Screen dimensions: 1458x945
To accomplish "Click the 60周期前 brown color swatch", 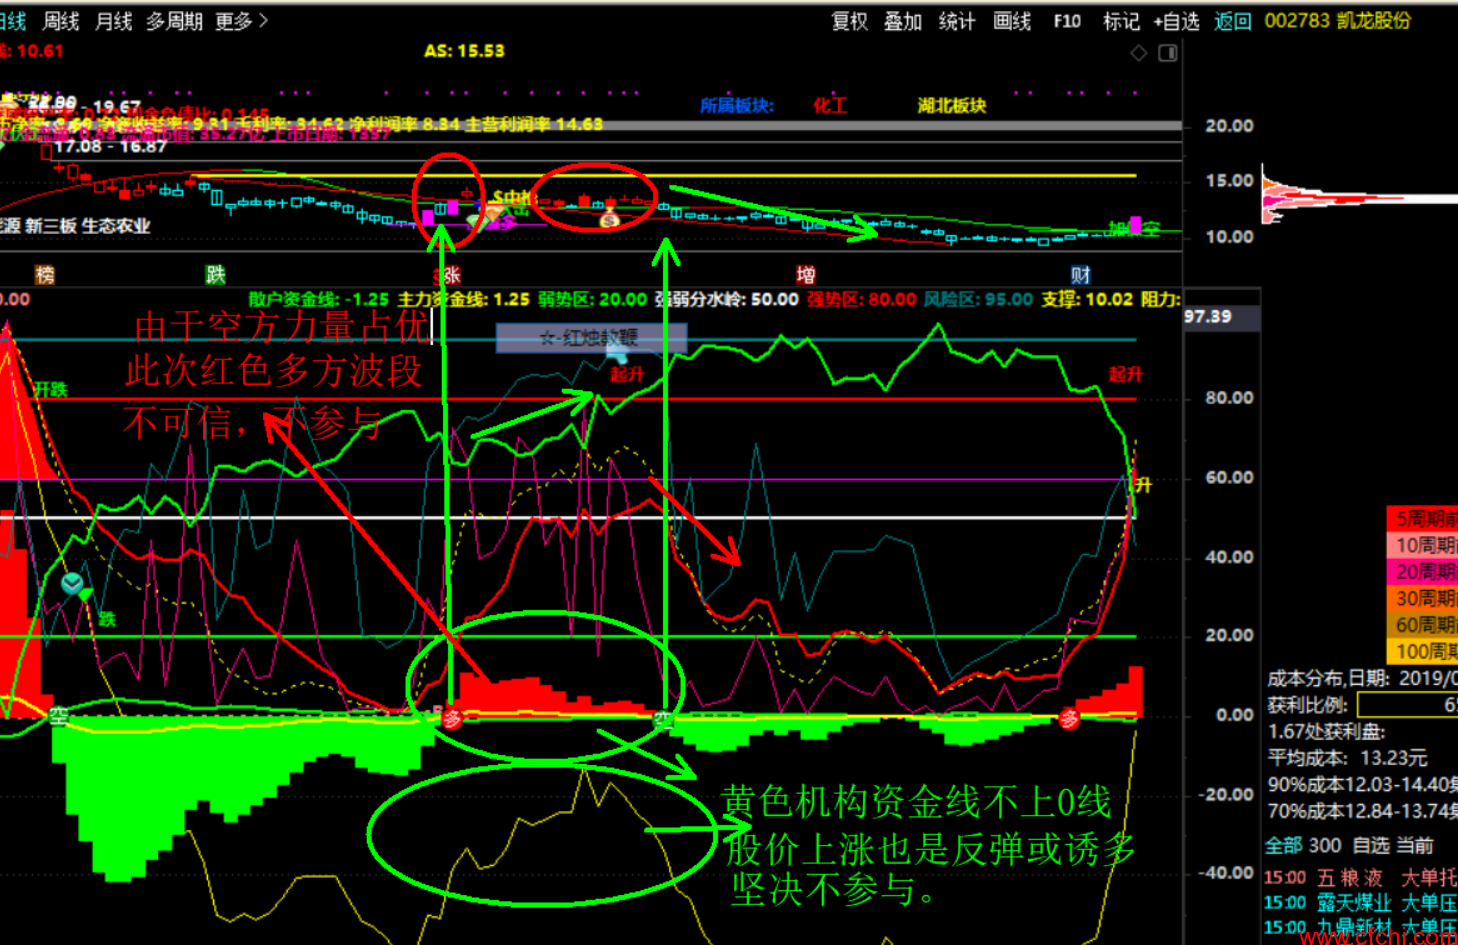I will (1422, 625).
